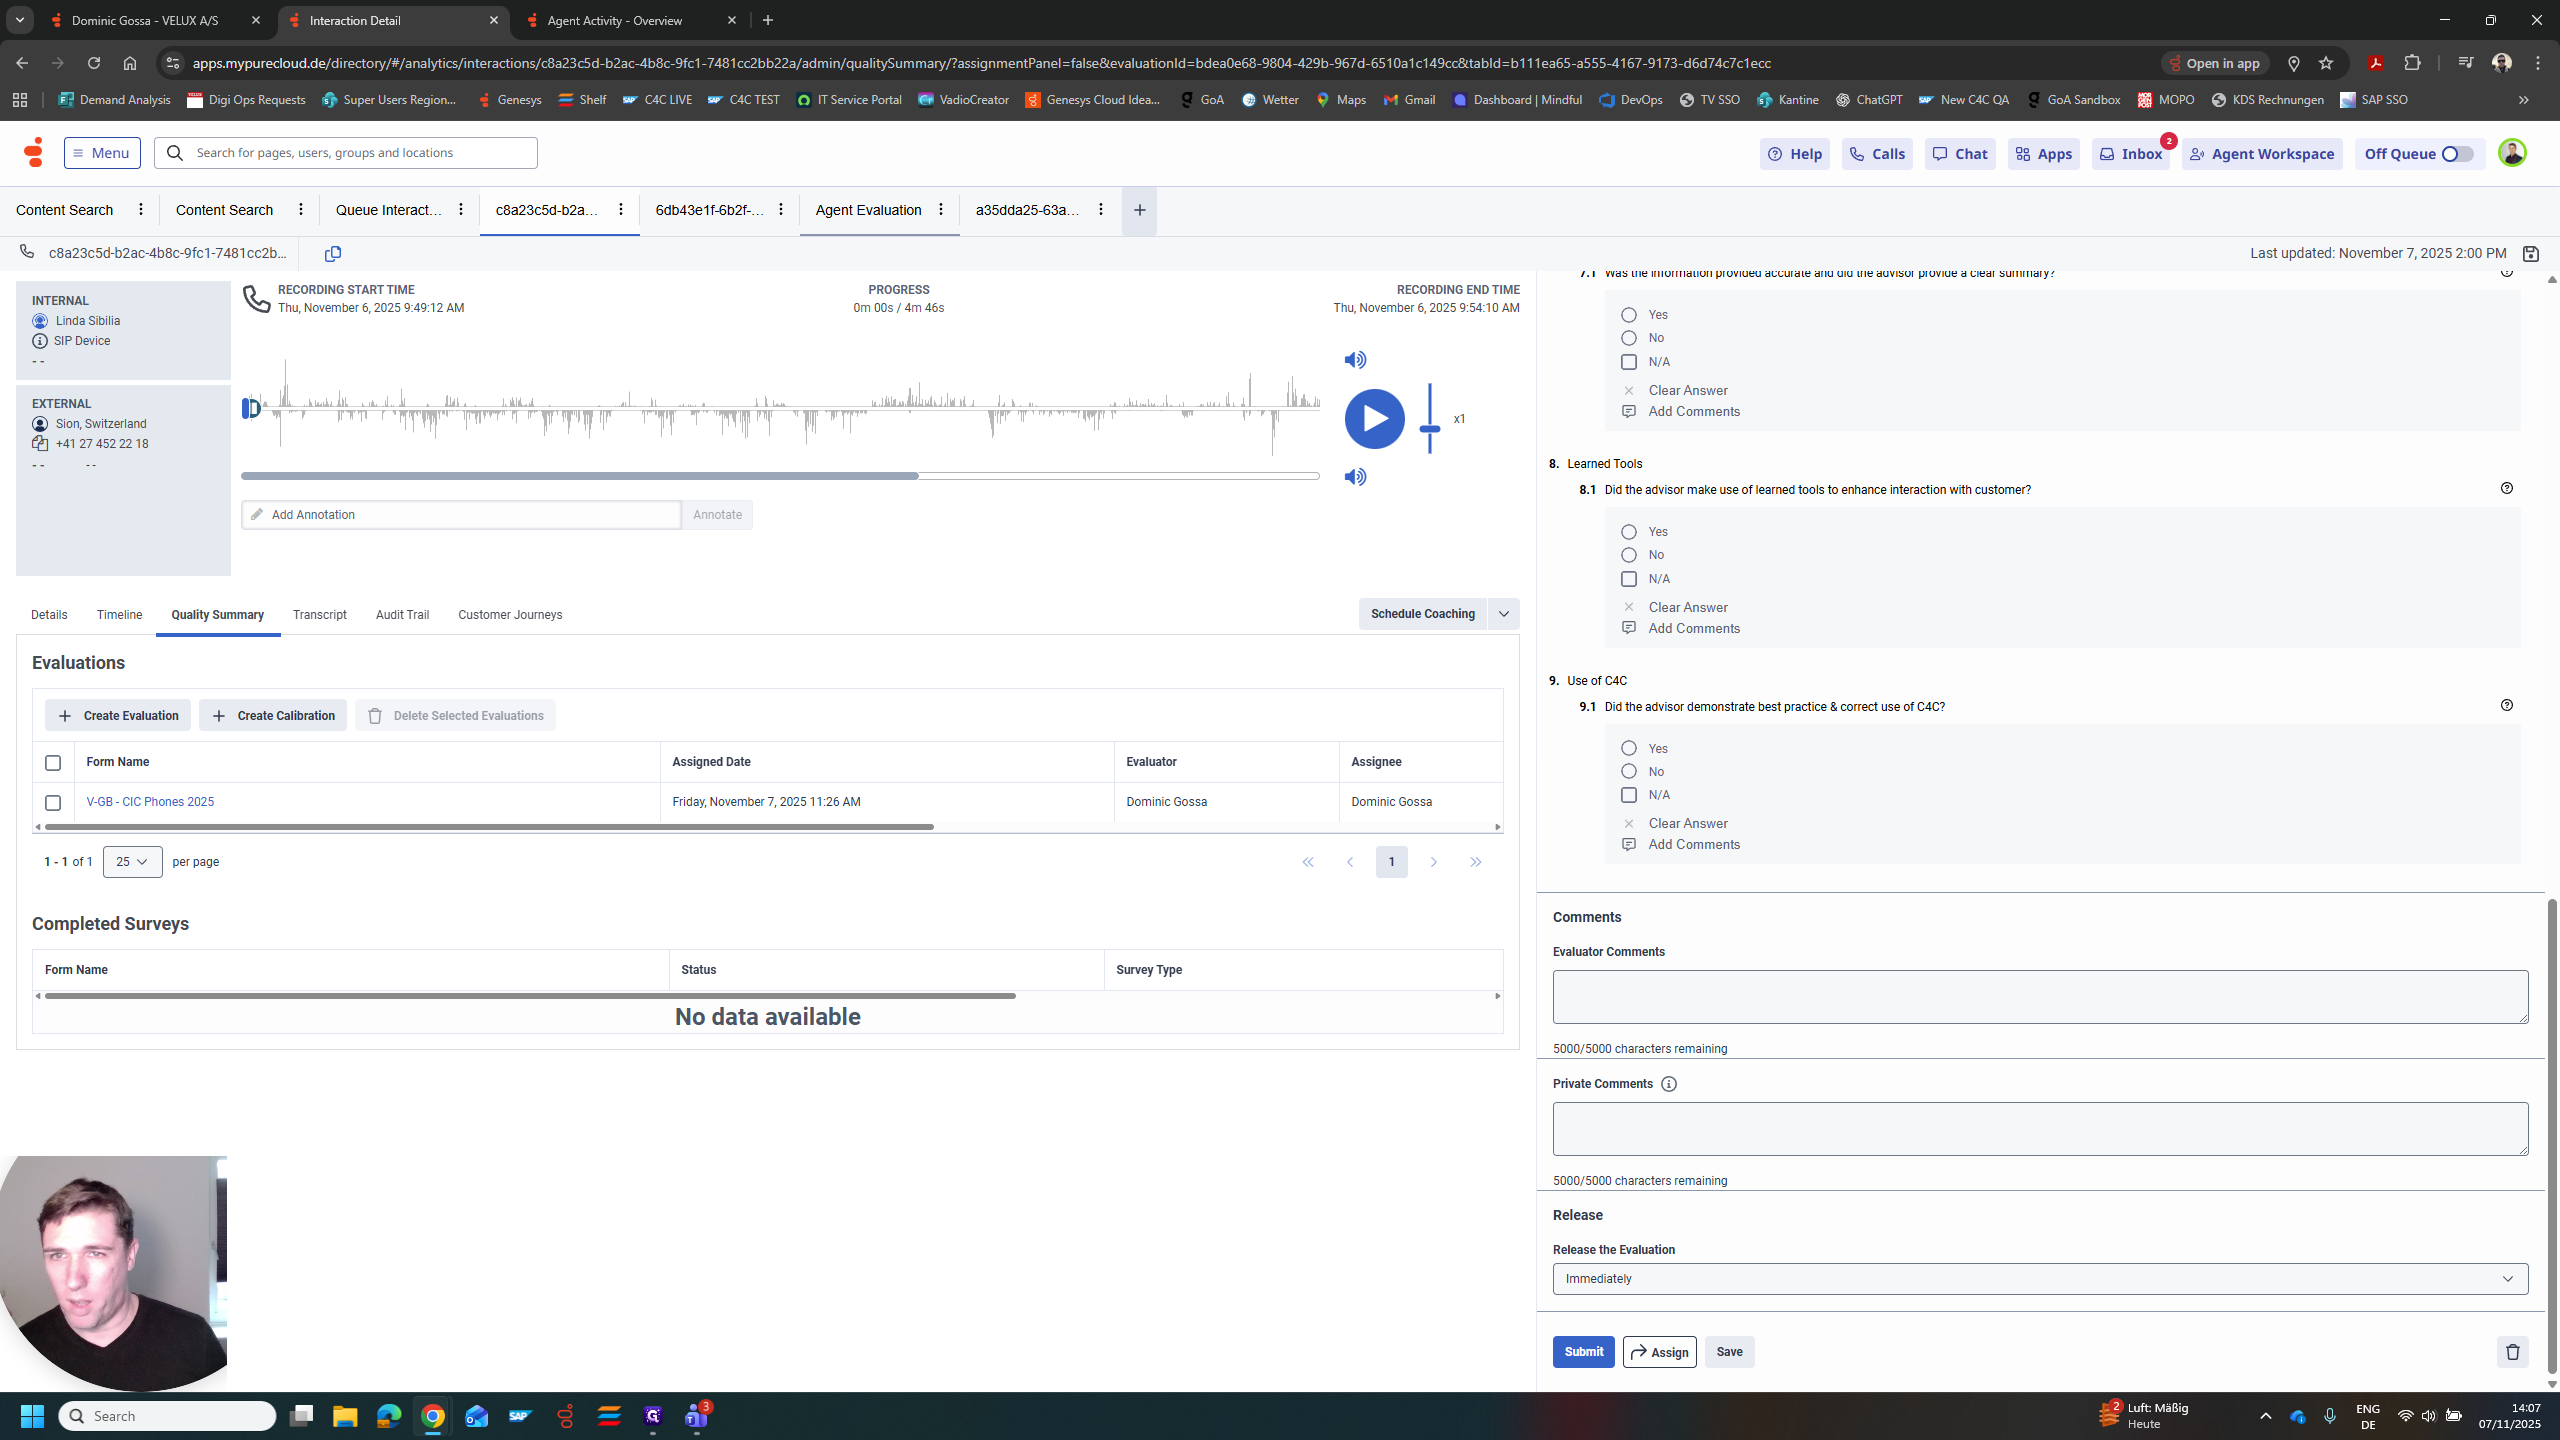
Task: Change the per page dropdown from 25
Action: tap(131, 861)
